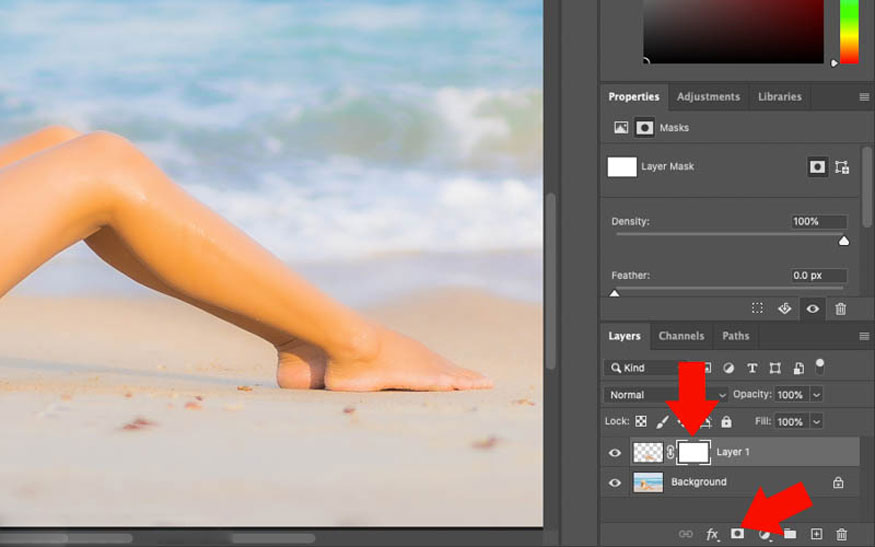Toggle lock all pixels padlock icon
This screenshot has height=547, width=875.
pyautogui.click(x=726, y=422)
